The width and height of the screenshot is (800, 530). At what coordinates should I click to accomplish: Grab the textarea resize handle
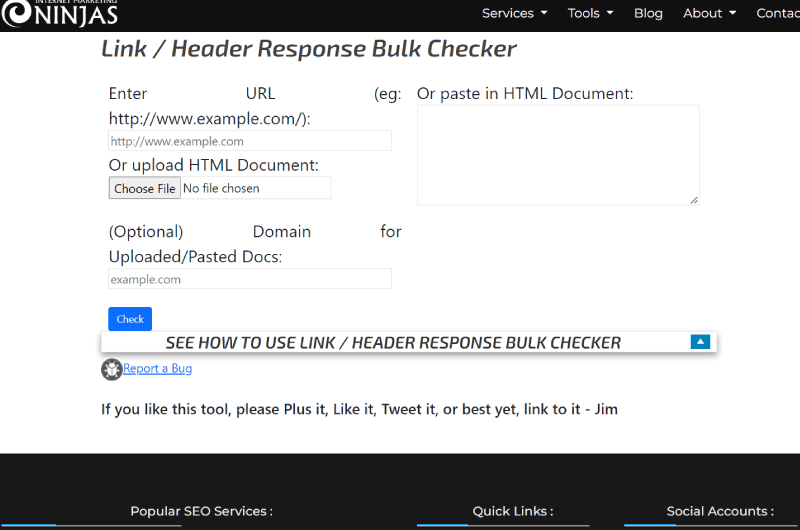coord(694,200)
